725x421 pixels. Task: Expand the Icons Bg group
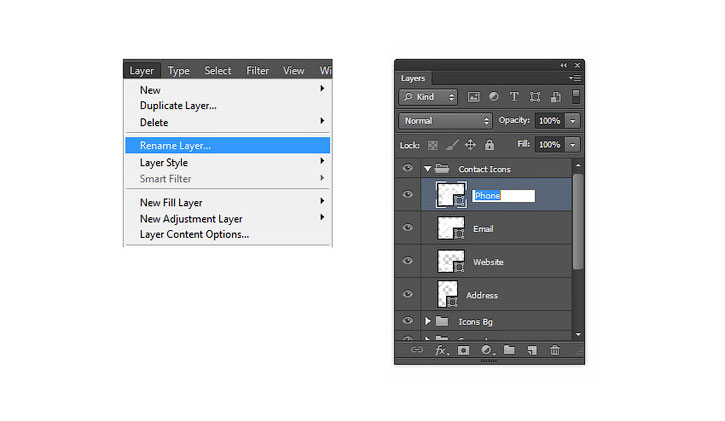[428, 321]
